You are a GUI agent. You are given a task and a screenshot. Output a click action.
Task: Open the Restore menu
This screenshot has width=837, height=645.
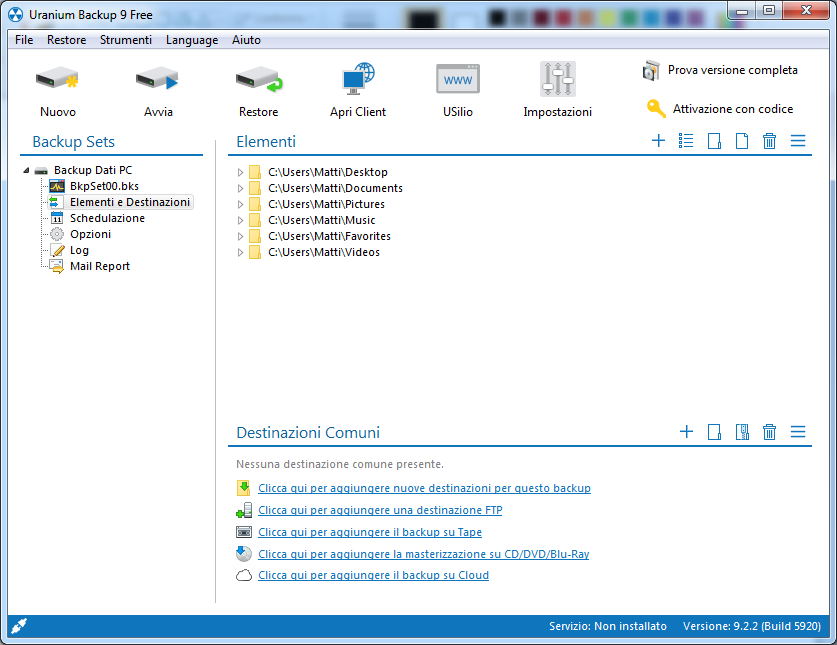(x=66, y=40)
